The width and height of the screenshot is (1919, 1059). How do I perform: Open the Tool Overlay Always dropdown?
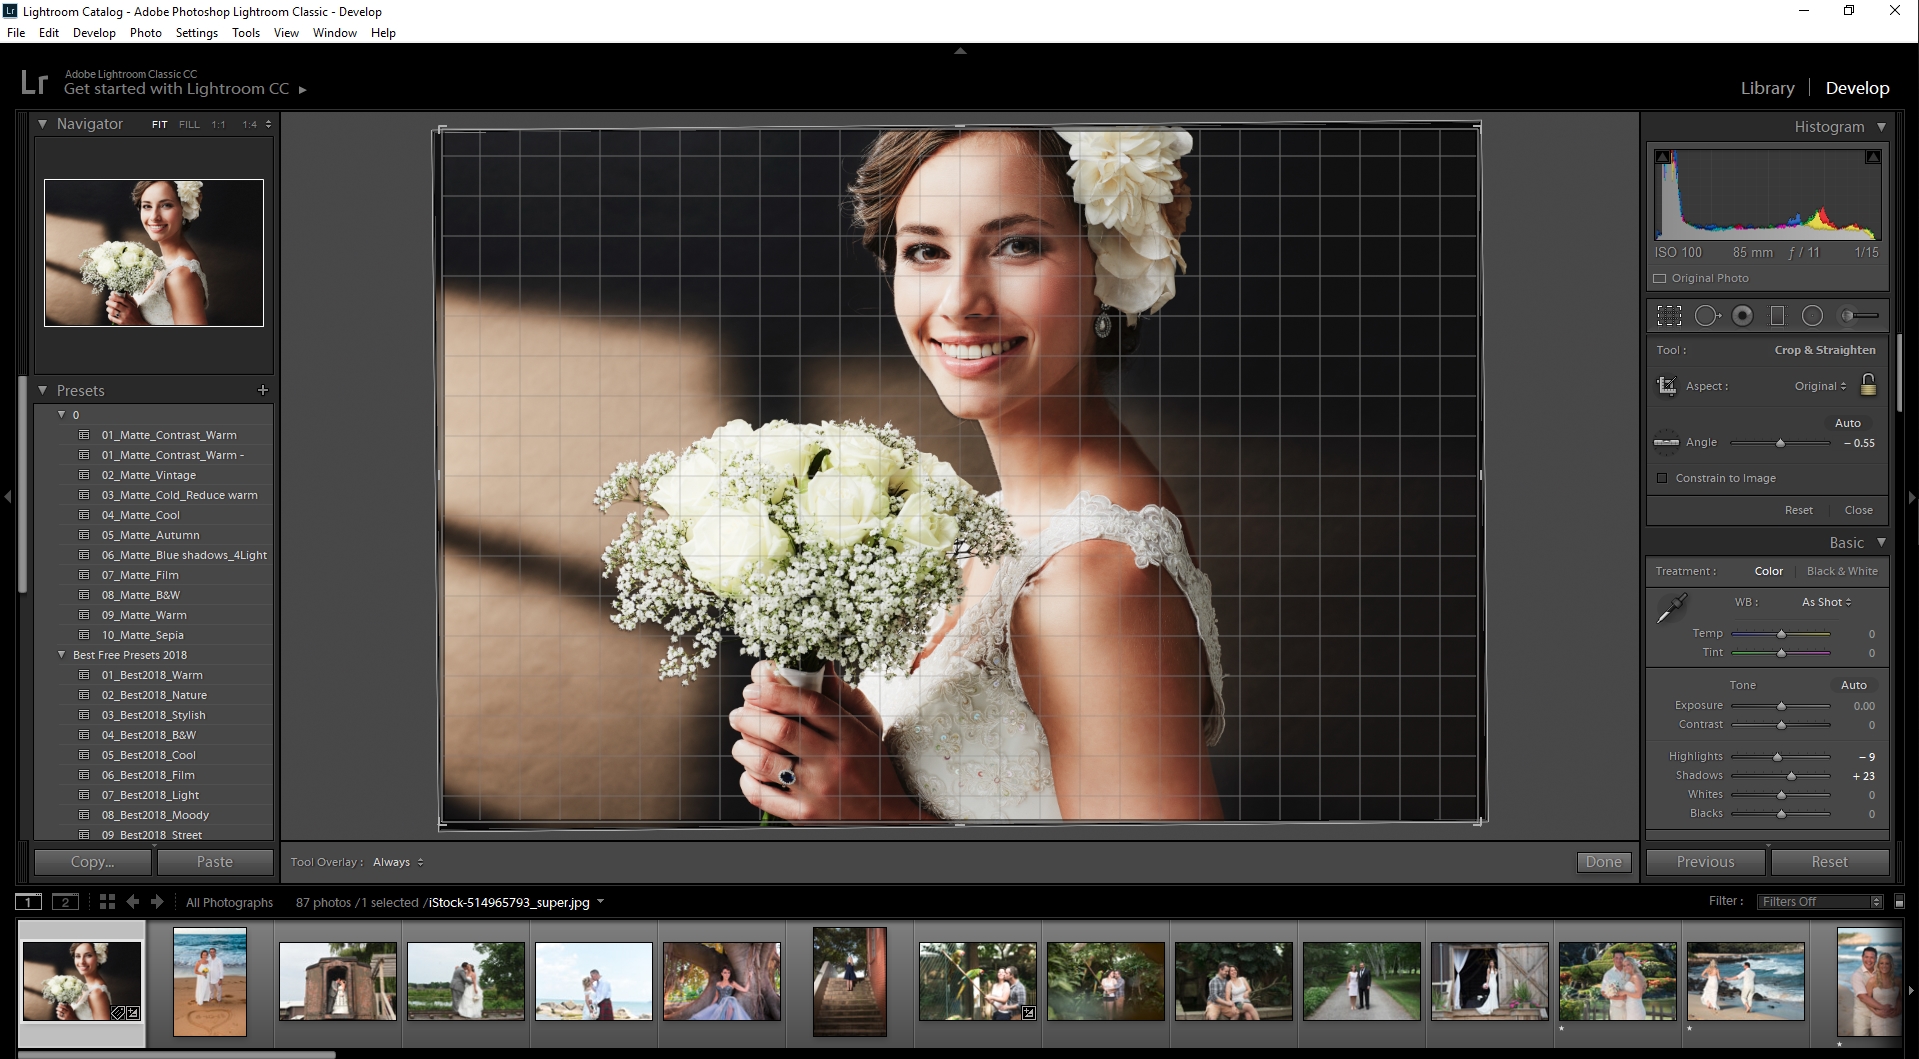pyautogui.click(x=397, y=861)
